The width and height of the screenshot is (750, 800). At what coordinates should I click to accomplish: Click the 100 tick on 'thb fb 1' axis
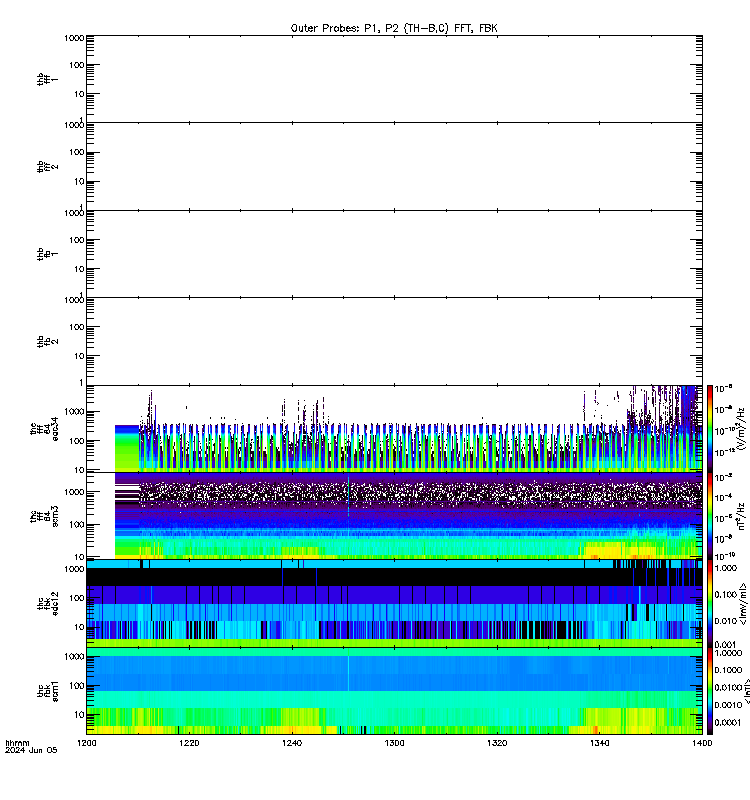pos(77,240)
